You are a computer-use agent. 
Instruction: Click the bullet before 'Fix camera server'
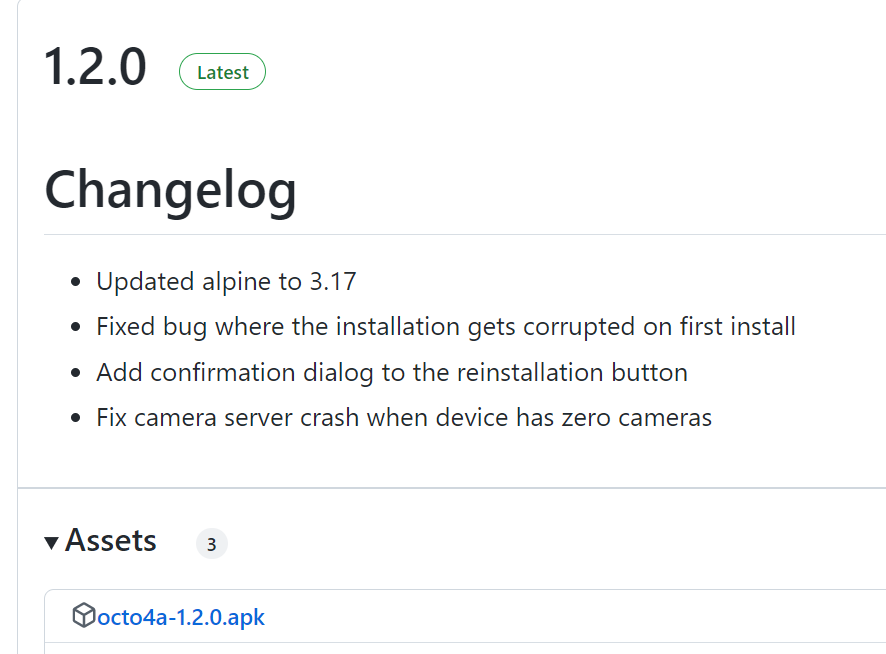pos(76,418)
